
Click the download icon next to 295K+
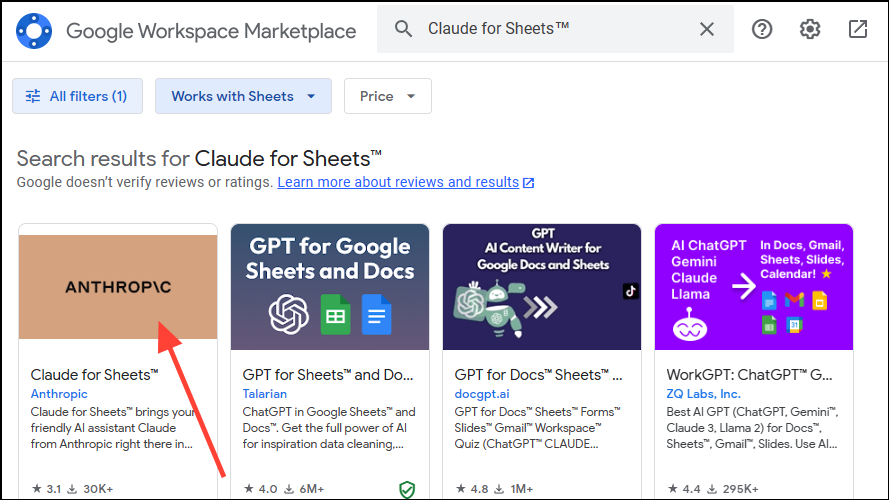click(x=712, y=489)
